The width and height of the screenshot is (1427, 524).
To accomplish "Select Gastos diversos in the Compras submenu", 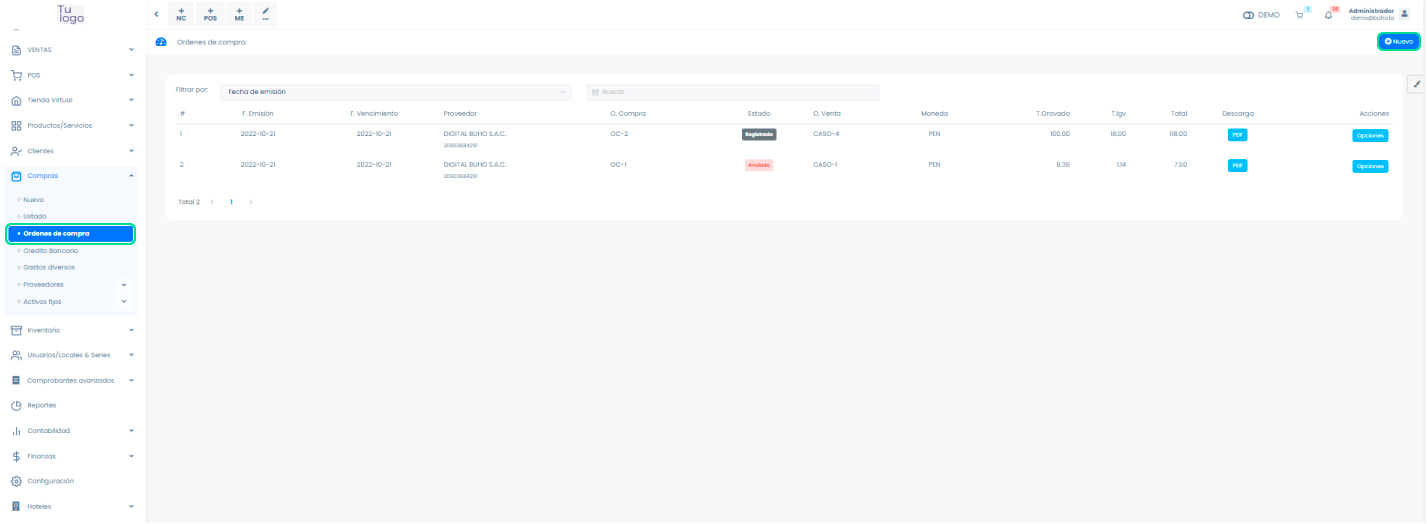I will (x=48, y=267).
